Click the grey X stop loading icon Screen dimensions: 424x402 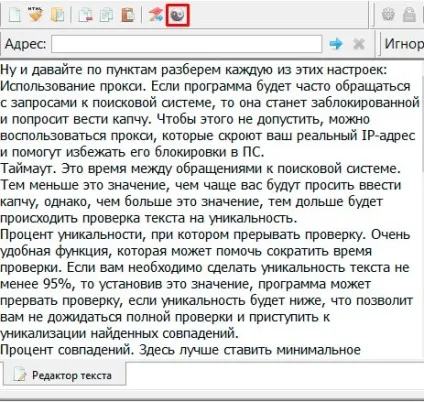tap(359, 44)
